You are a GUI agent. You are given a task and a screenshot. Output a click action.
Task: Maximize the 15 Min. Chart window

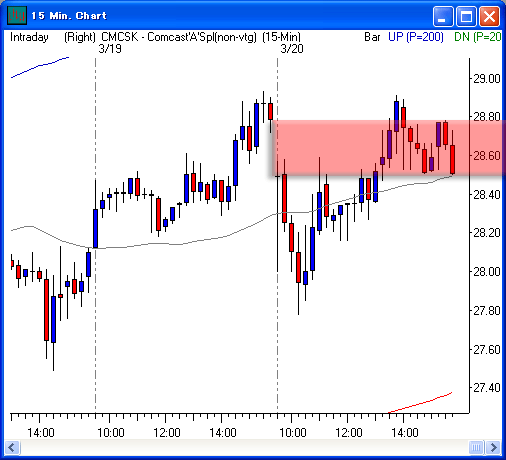pos(466,16)
